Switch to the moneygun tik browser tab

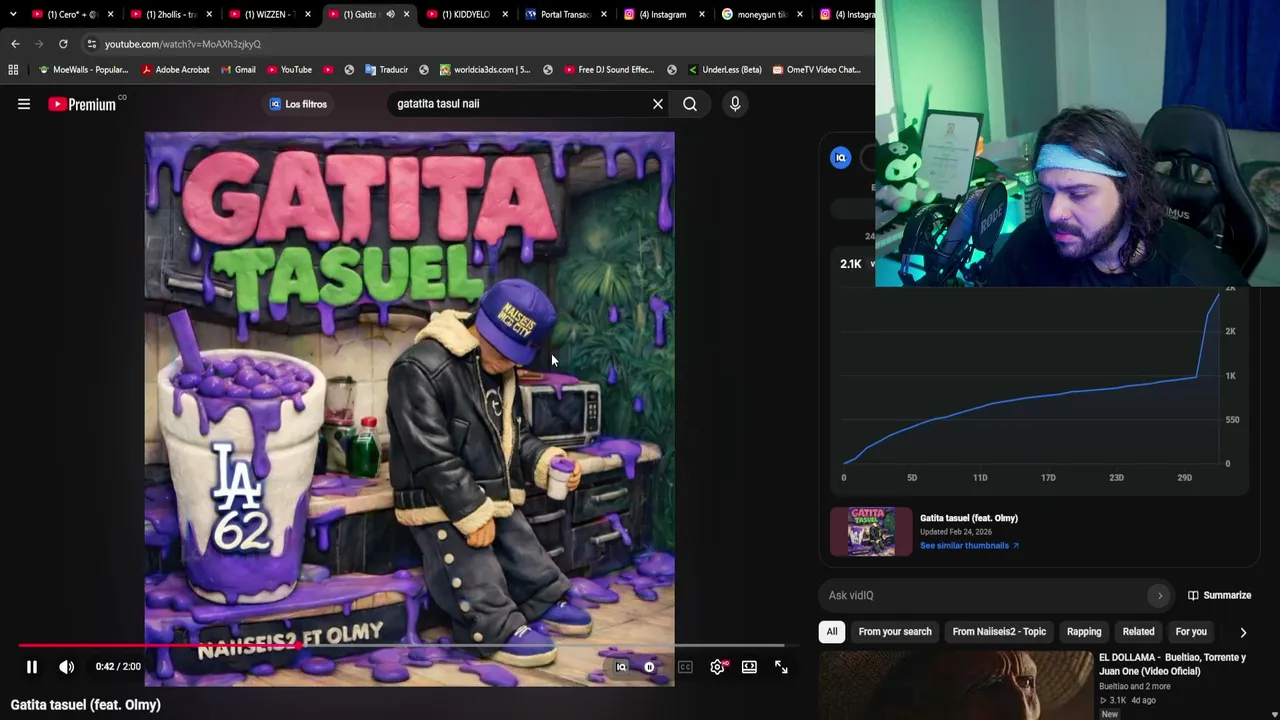[x=762, y=14]
